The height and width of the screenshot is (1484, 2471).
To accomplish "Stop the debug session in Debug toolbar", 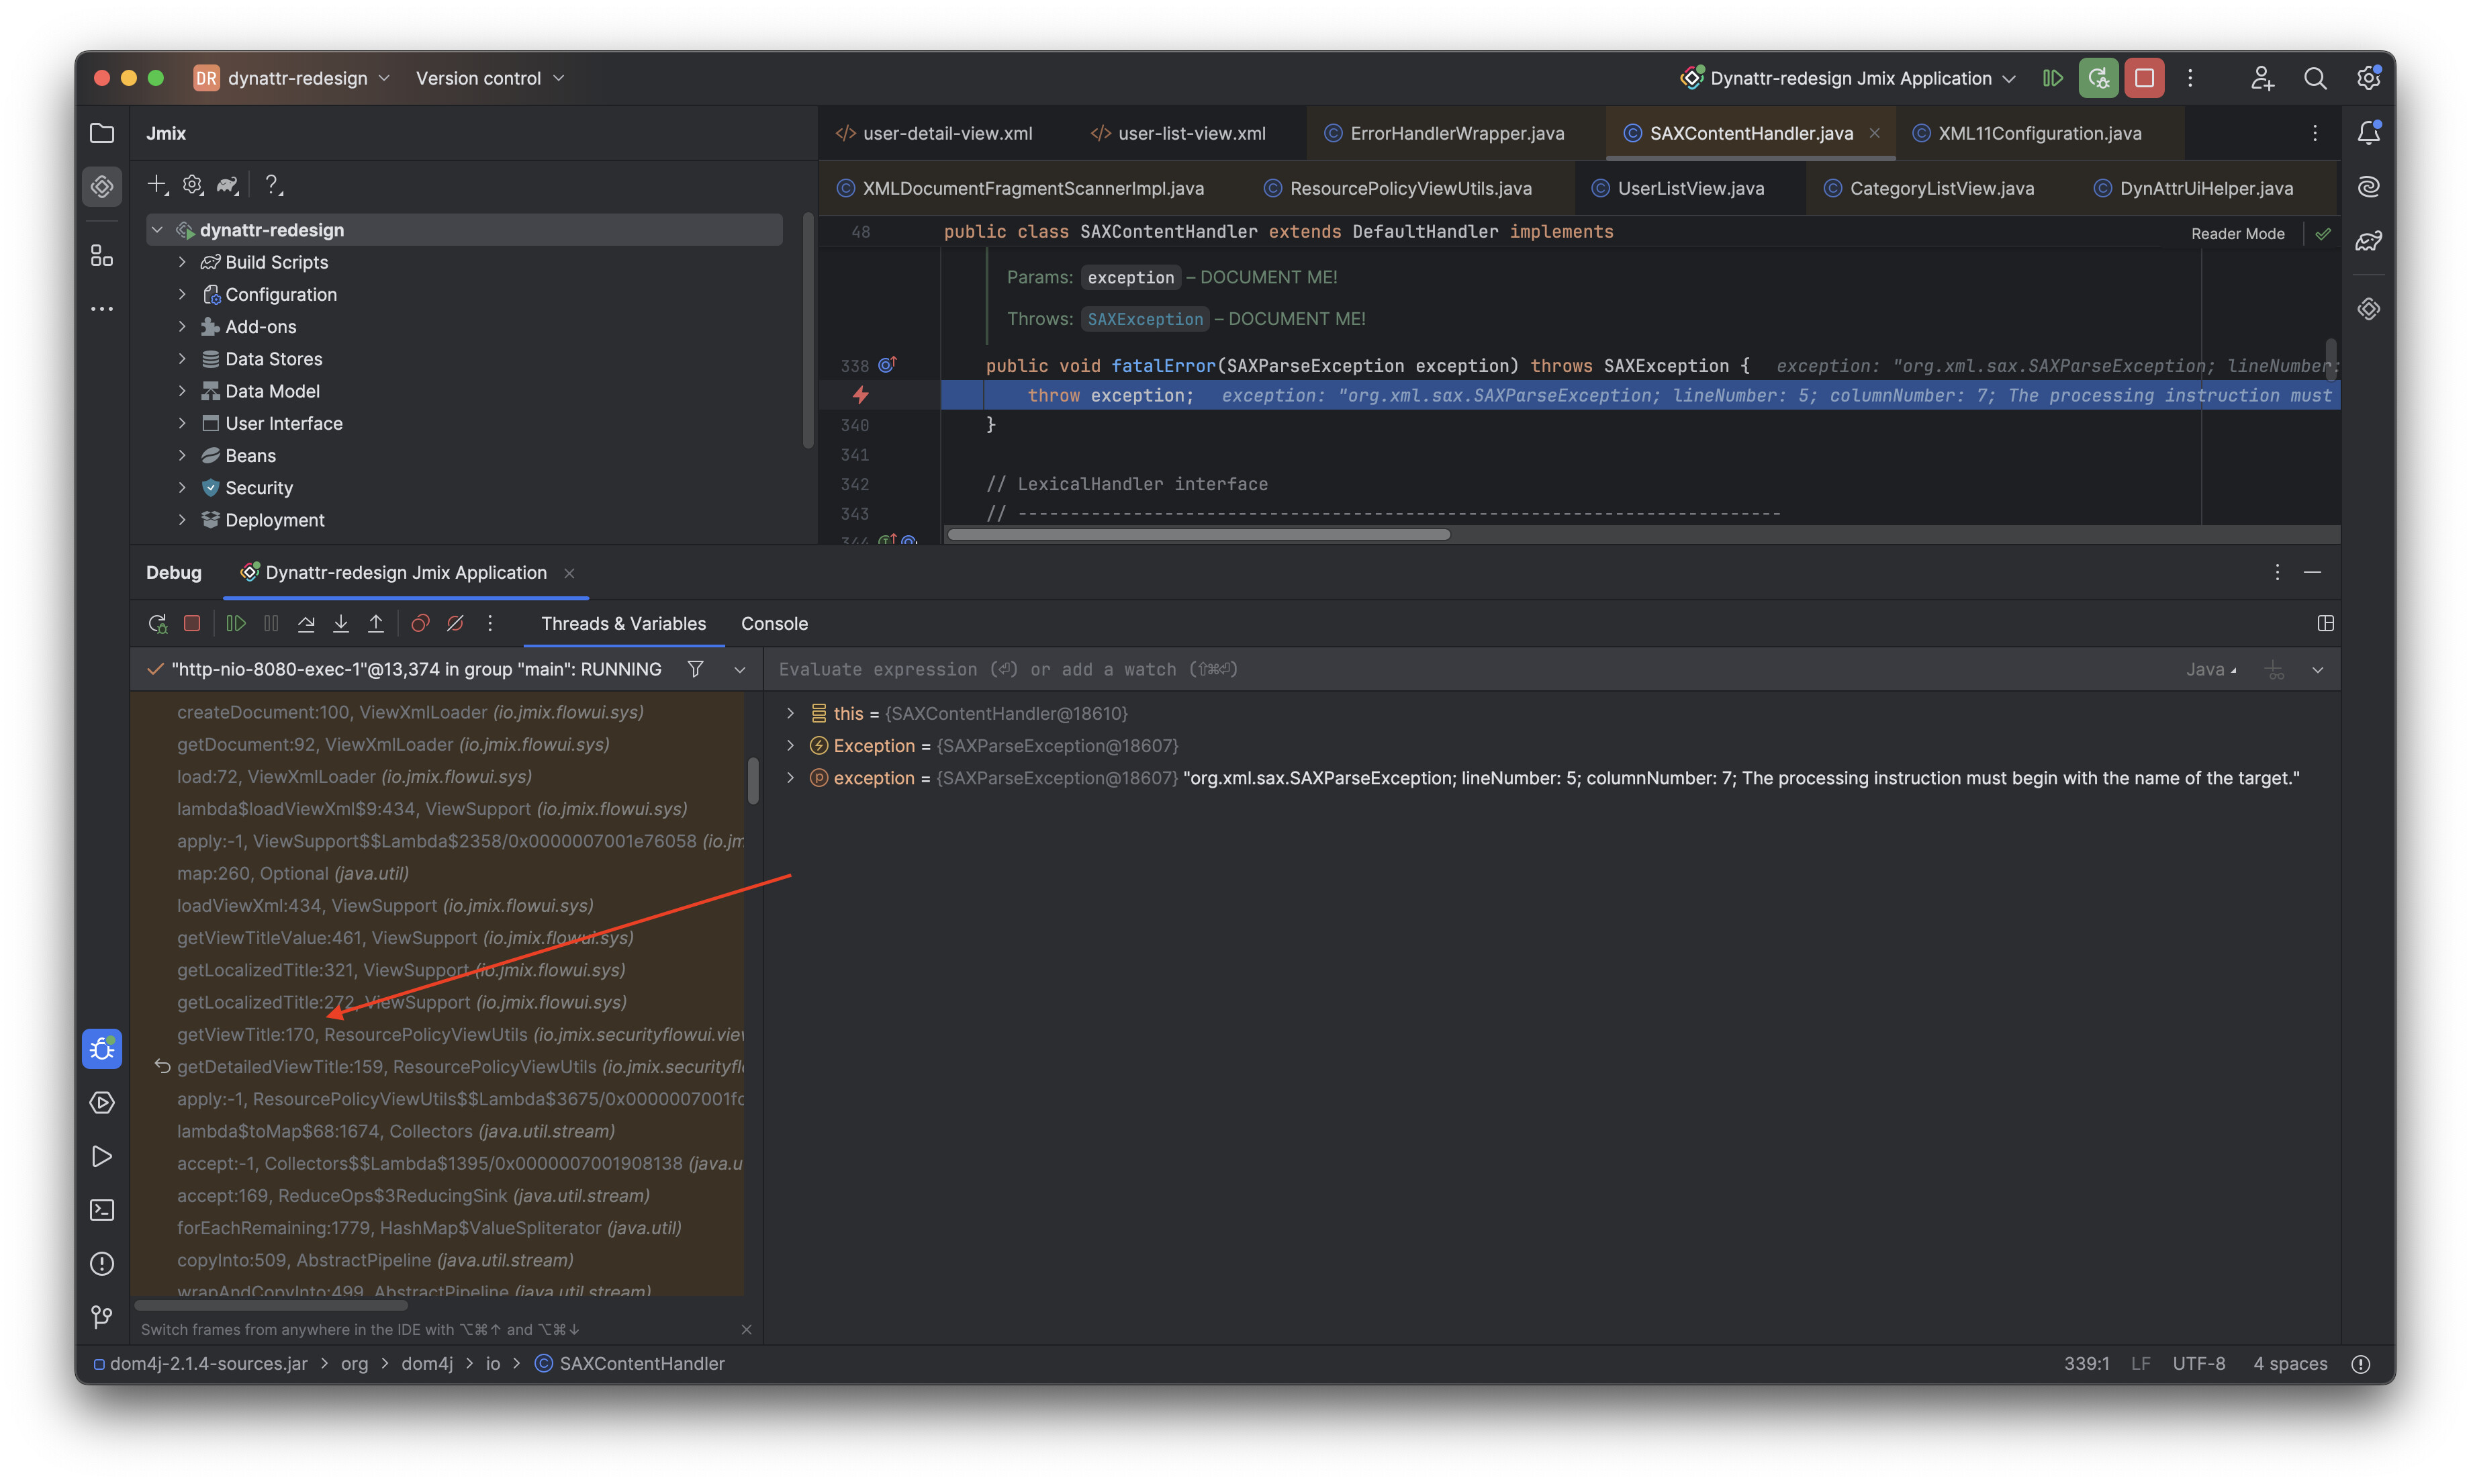I will coord(192,623).
